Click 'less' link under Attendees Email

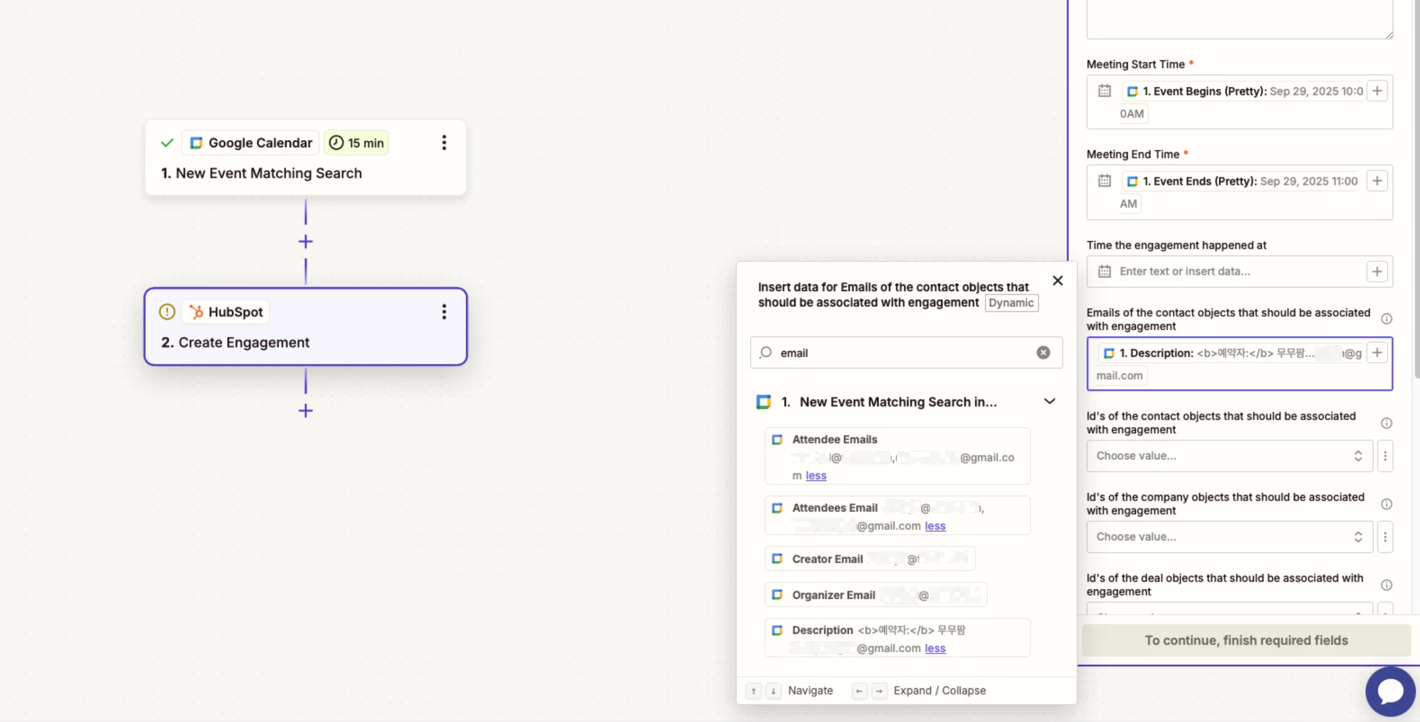pyautogui.click(x=935, y=526)
